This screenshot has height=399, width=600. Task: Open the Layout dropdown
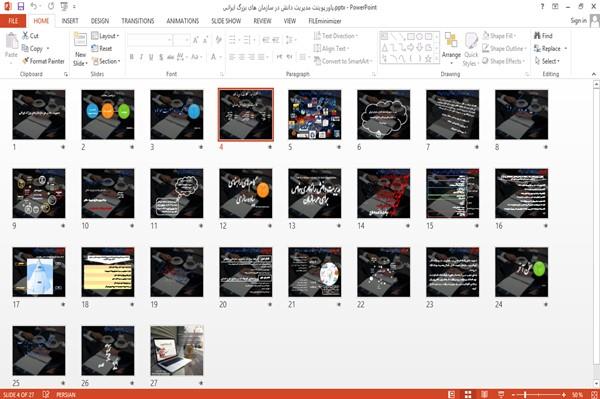pyautogui.click(x=105, y=36)
